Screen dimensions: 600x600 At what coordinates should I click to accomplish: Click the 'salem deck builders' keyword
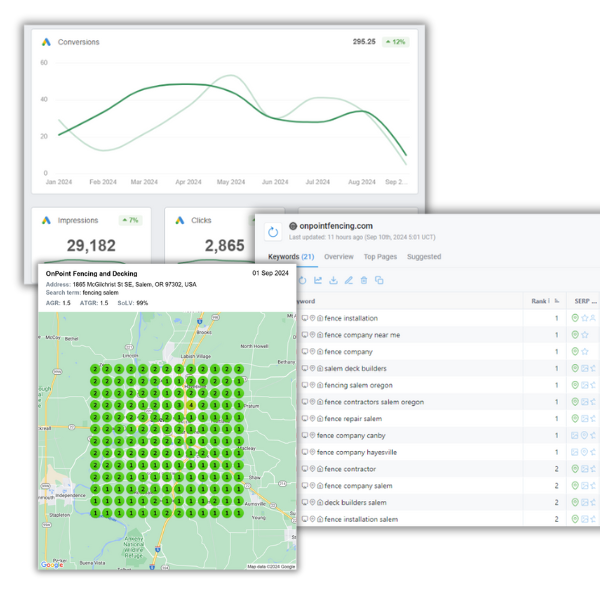tap(355, 368)
